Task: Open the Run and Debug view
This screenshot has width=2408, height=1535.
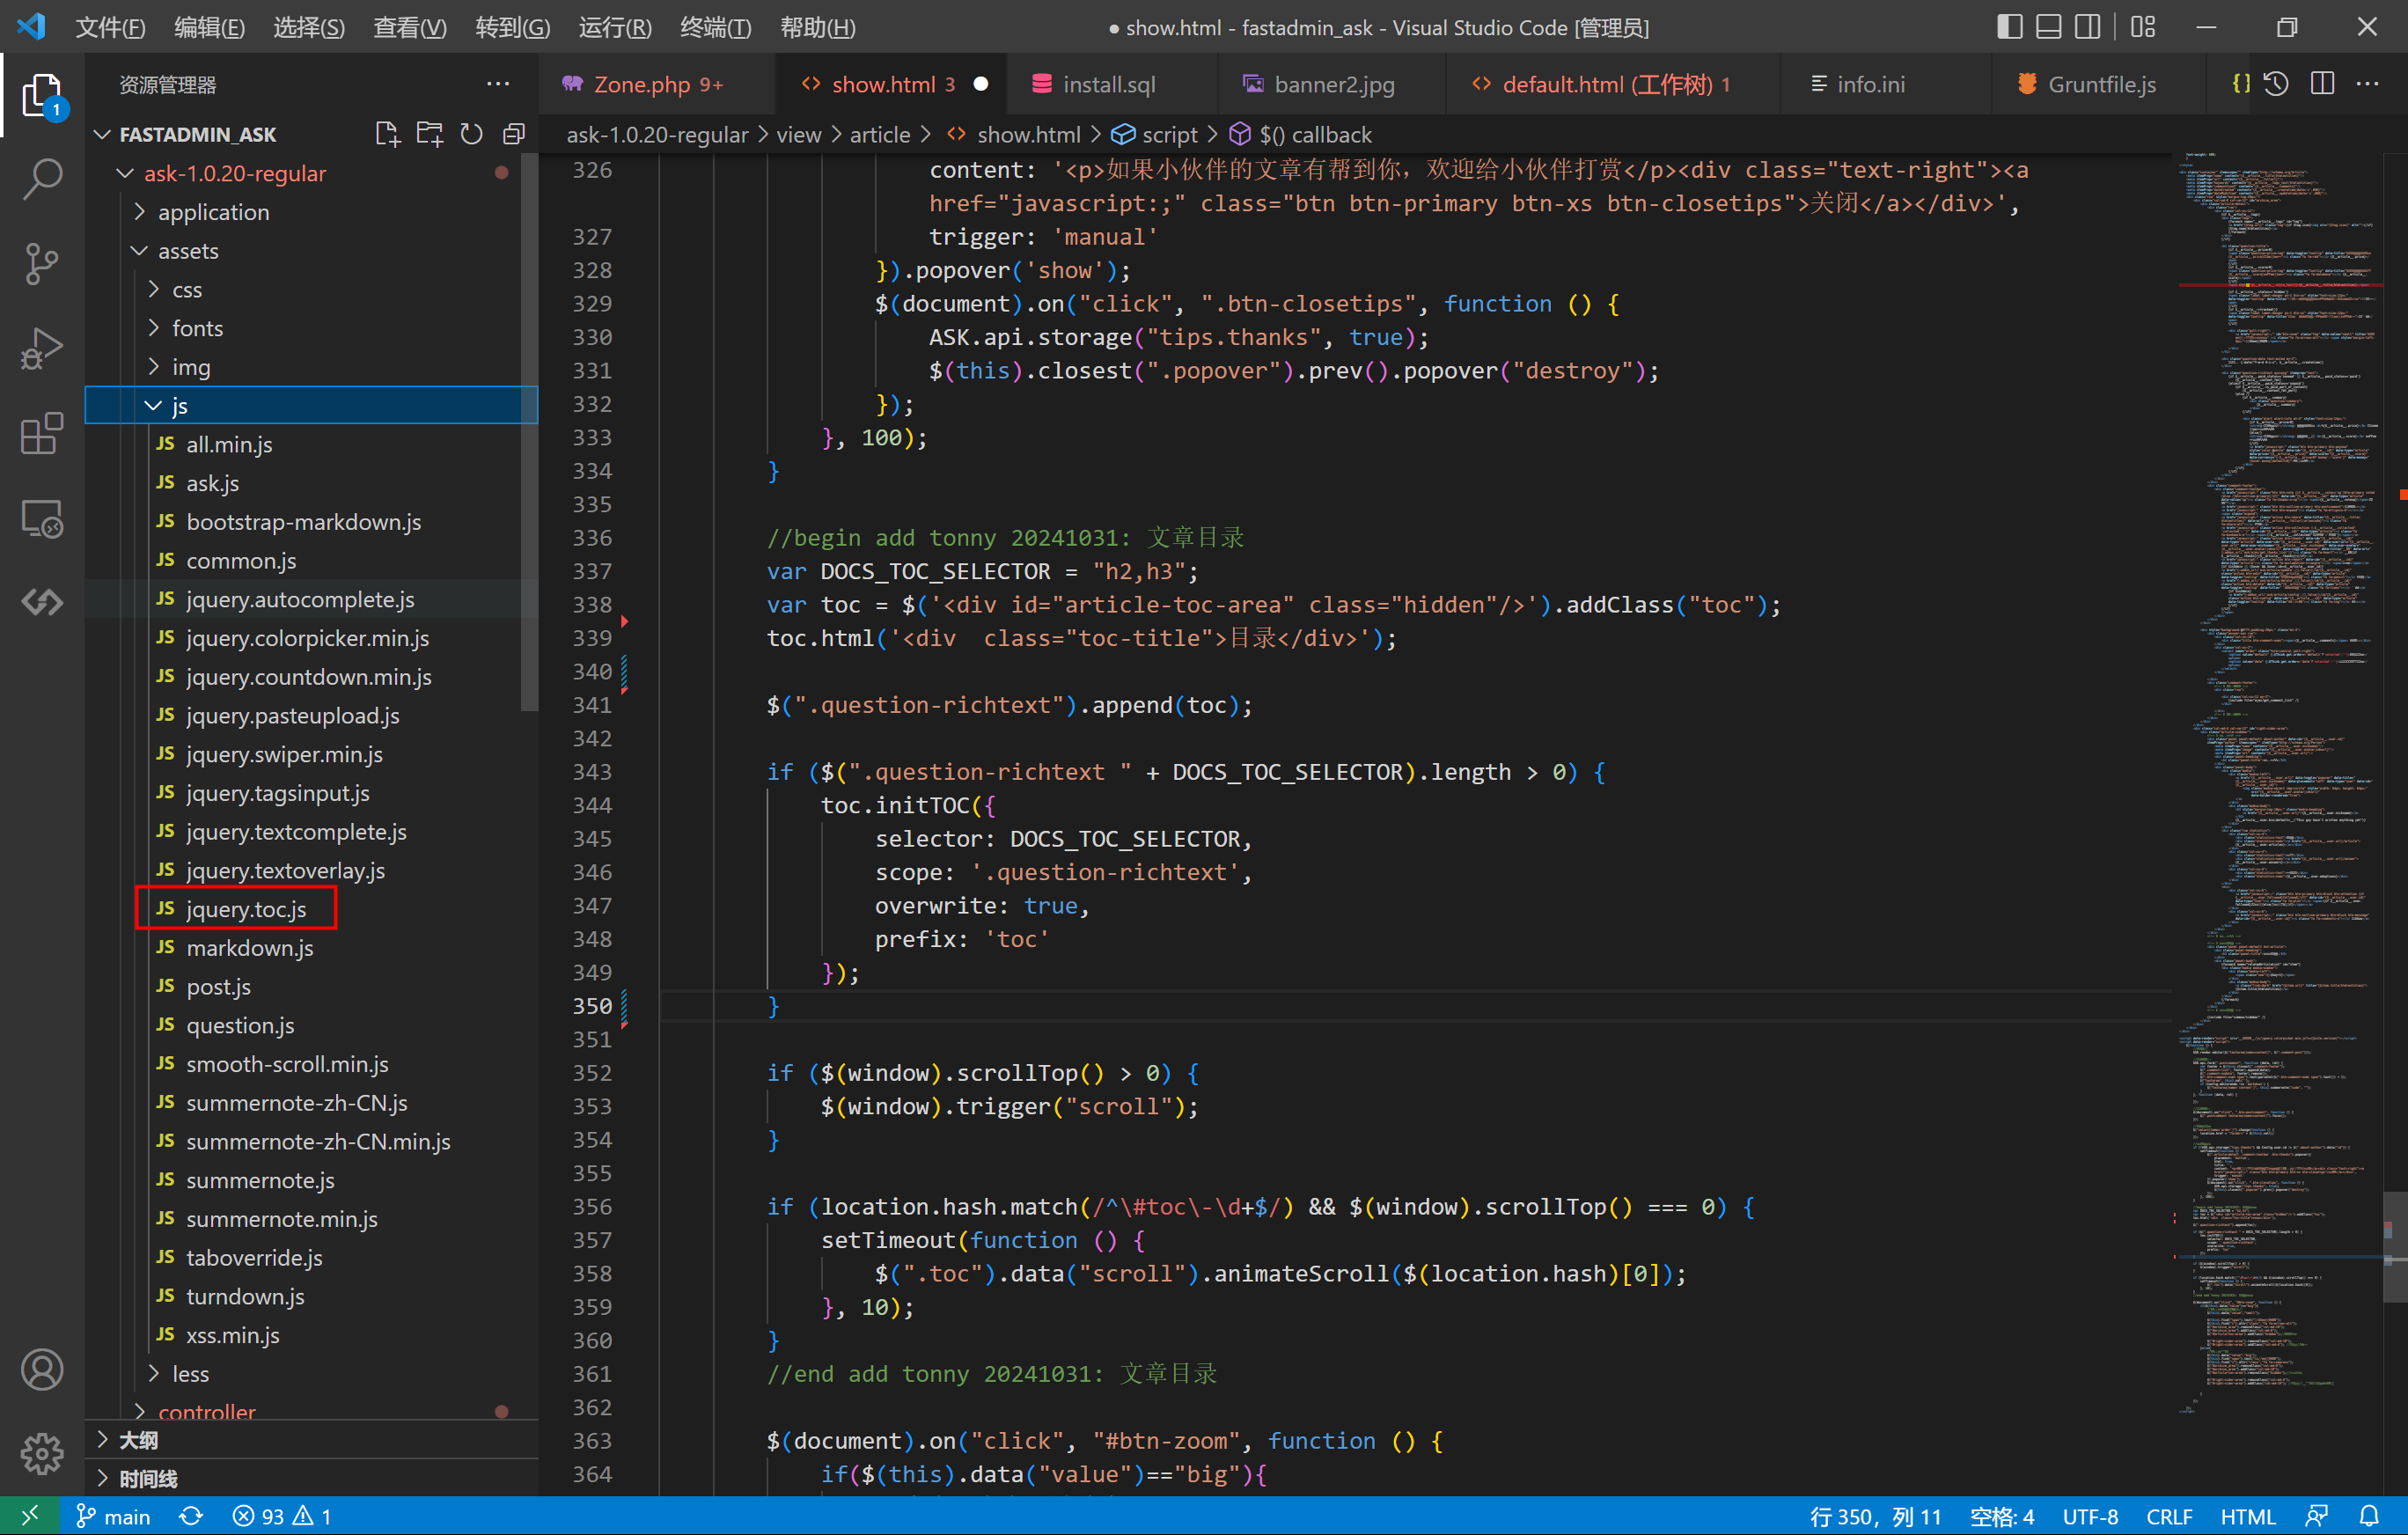Action: tap(42, 349)
